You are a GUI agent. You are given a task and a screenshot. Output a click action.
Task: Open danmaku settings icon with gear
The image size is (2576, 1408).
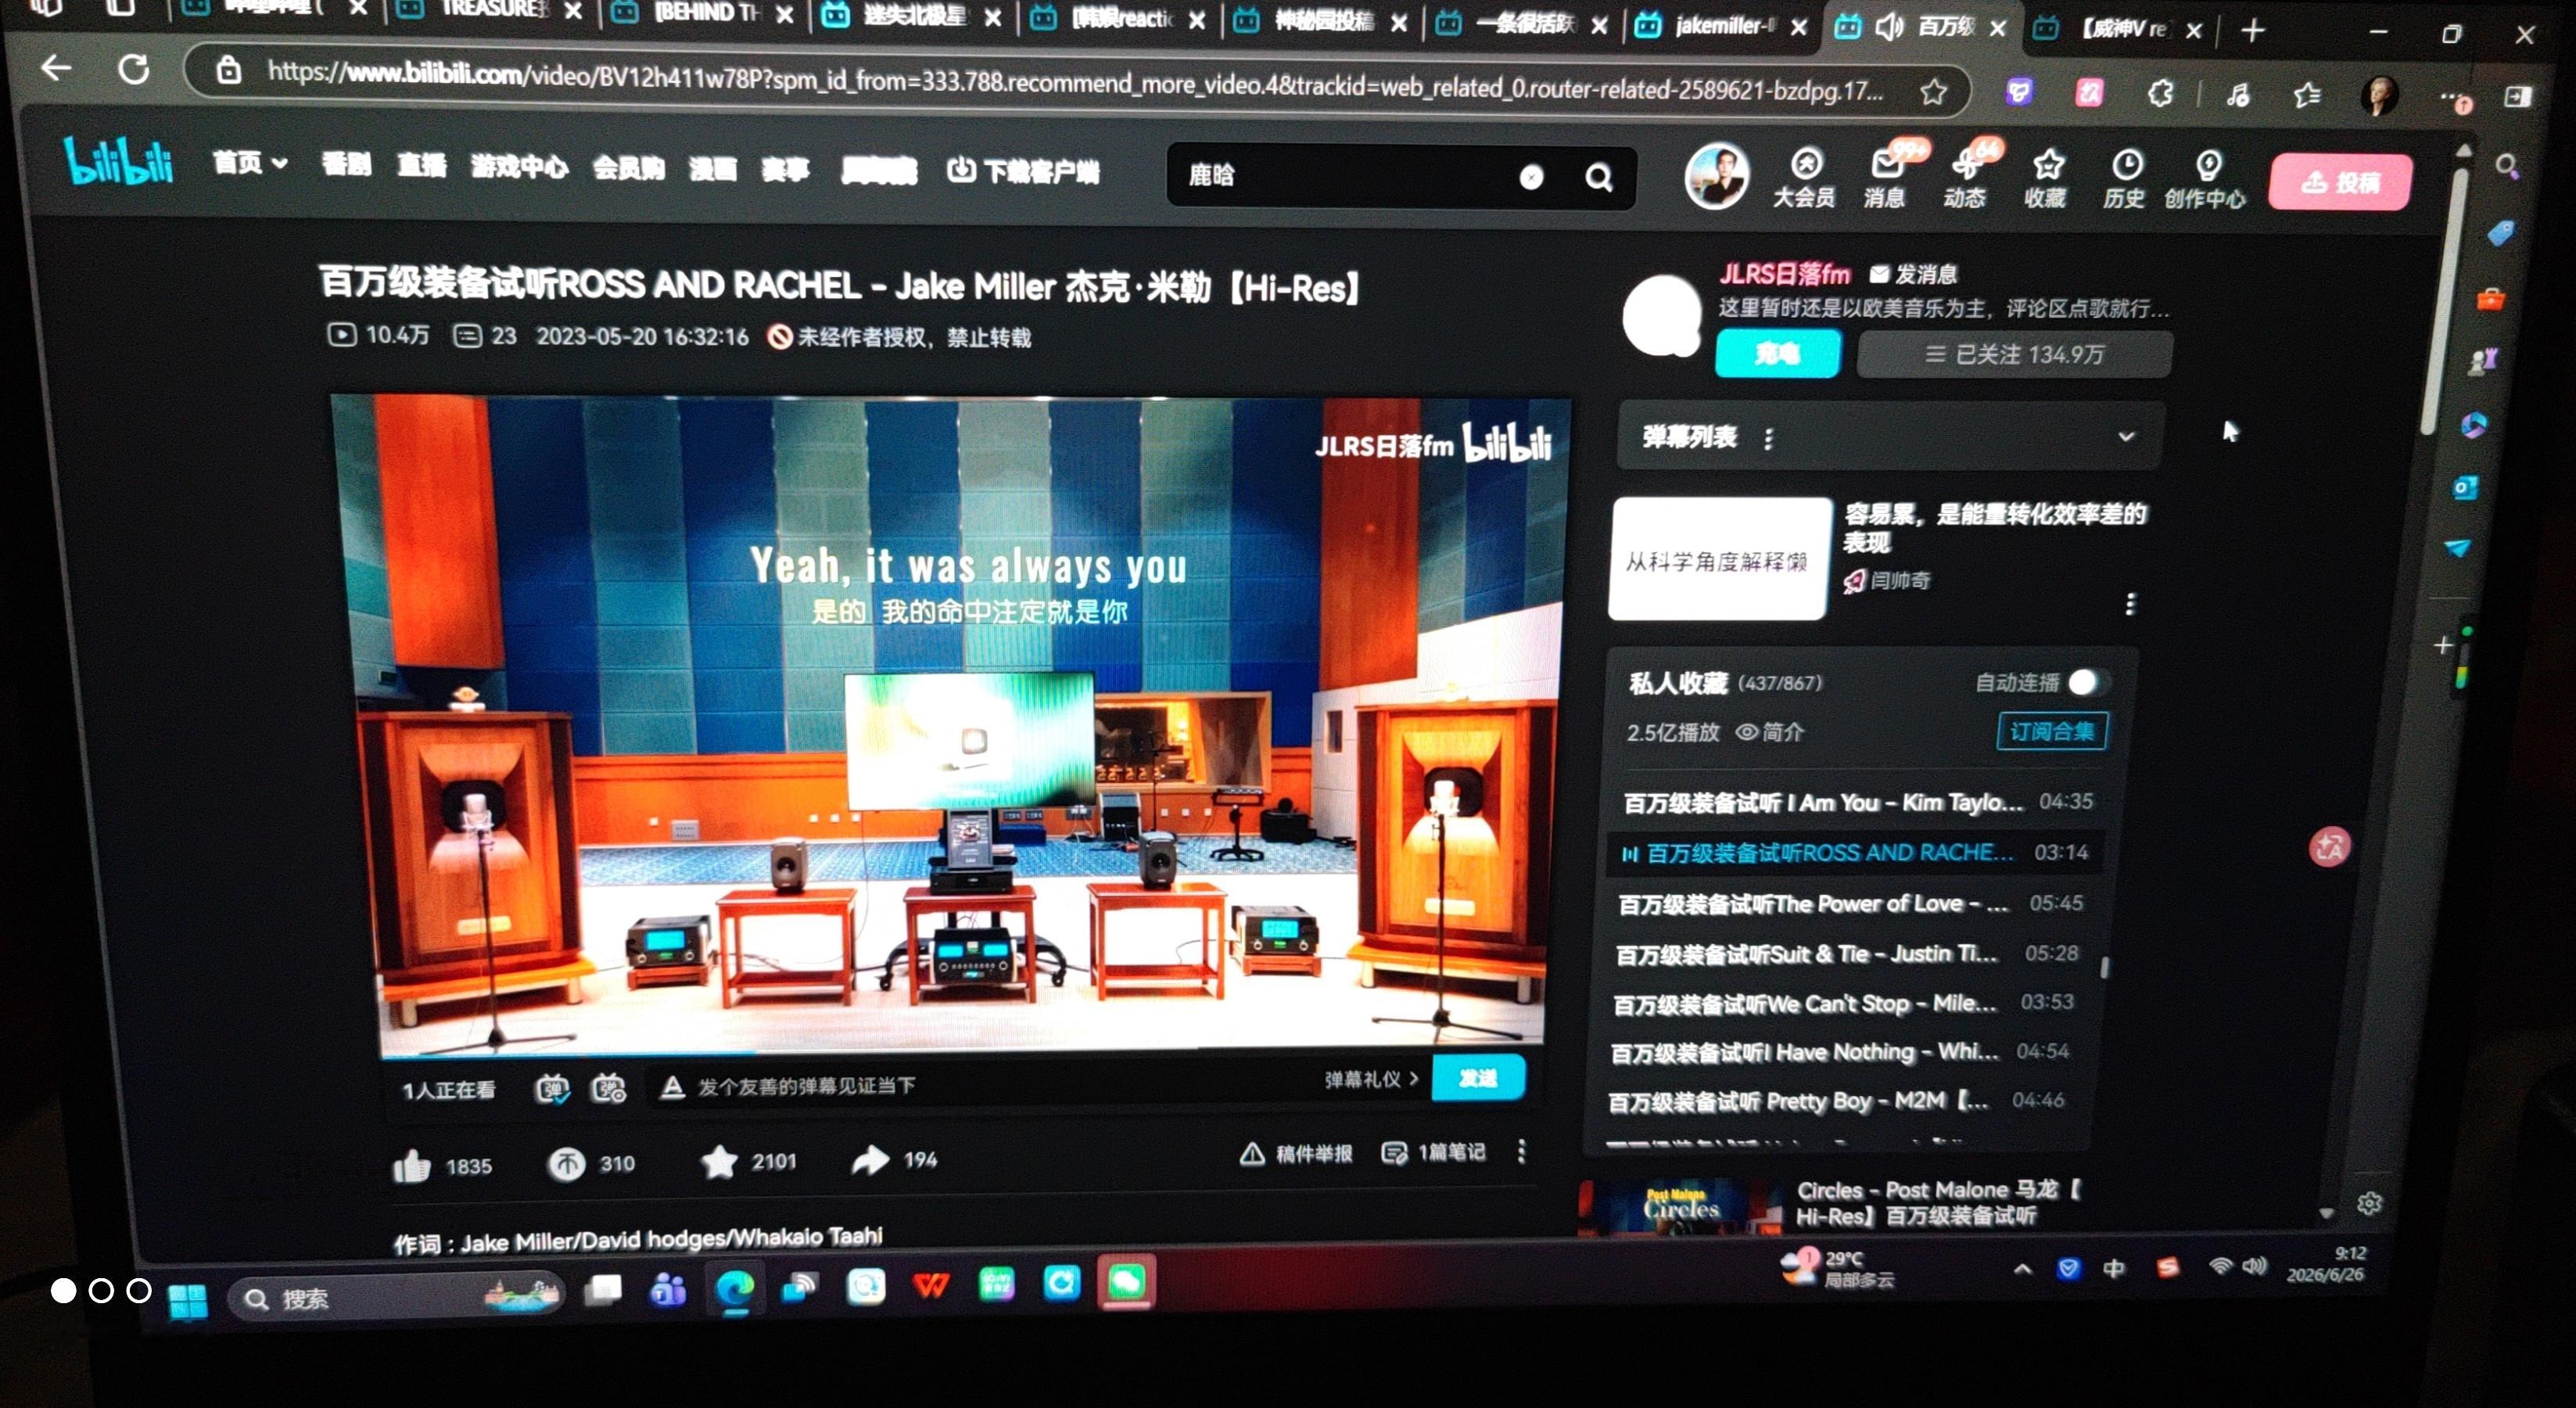[609, 1088]
